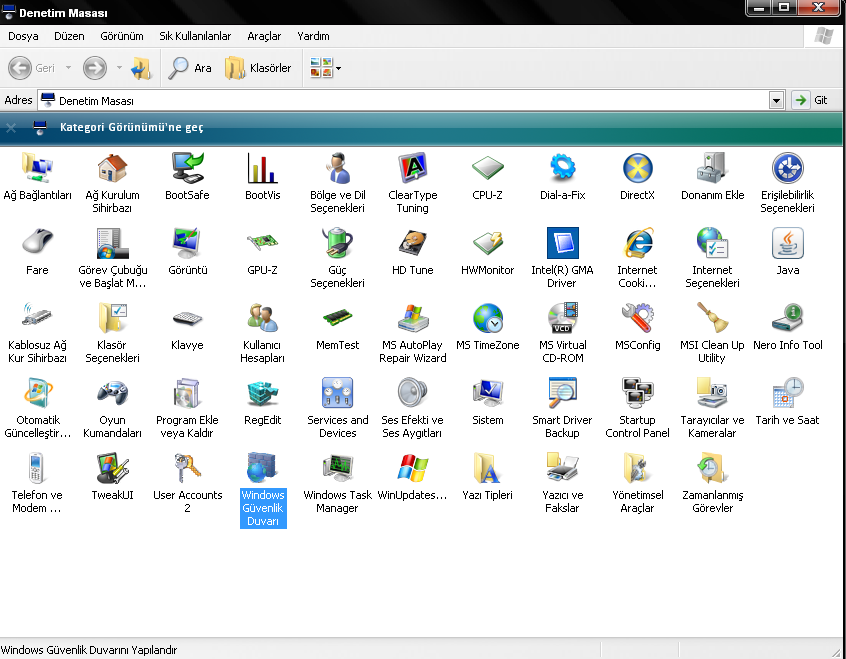
Task: Expand the Geri back history arrow
Action: pos(68,69)
